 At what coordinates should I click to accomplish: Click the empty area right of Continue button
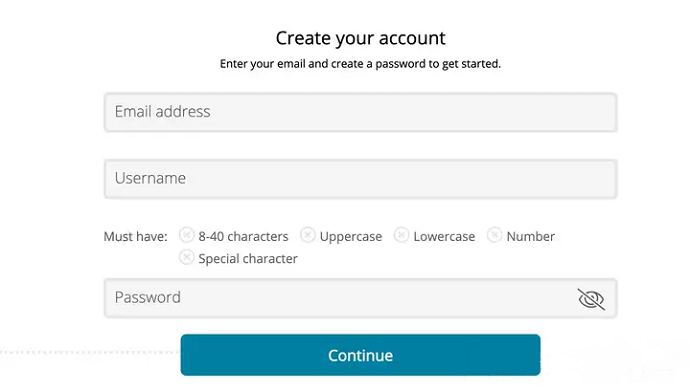pos(615,355)
